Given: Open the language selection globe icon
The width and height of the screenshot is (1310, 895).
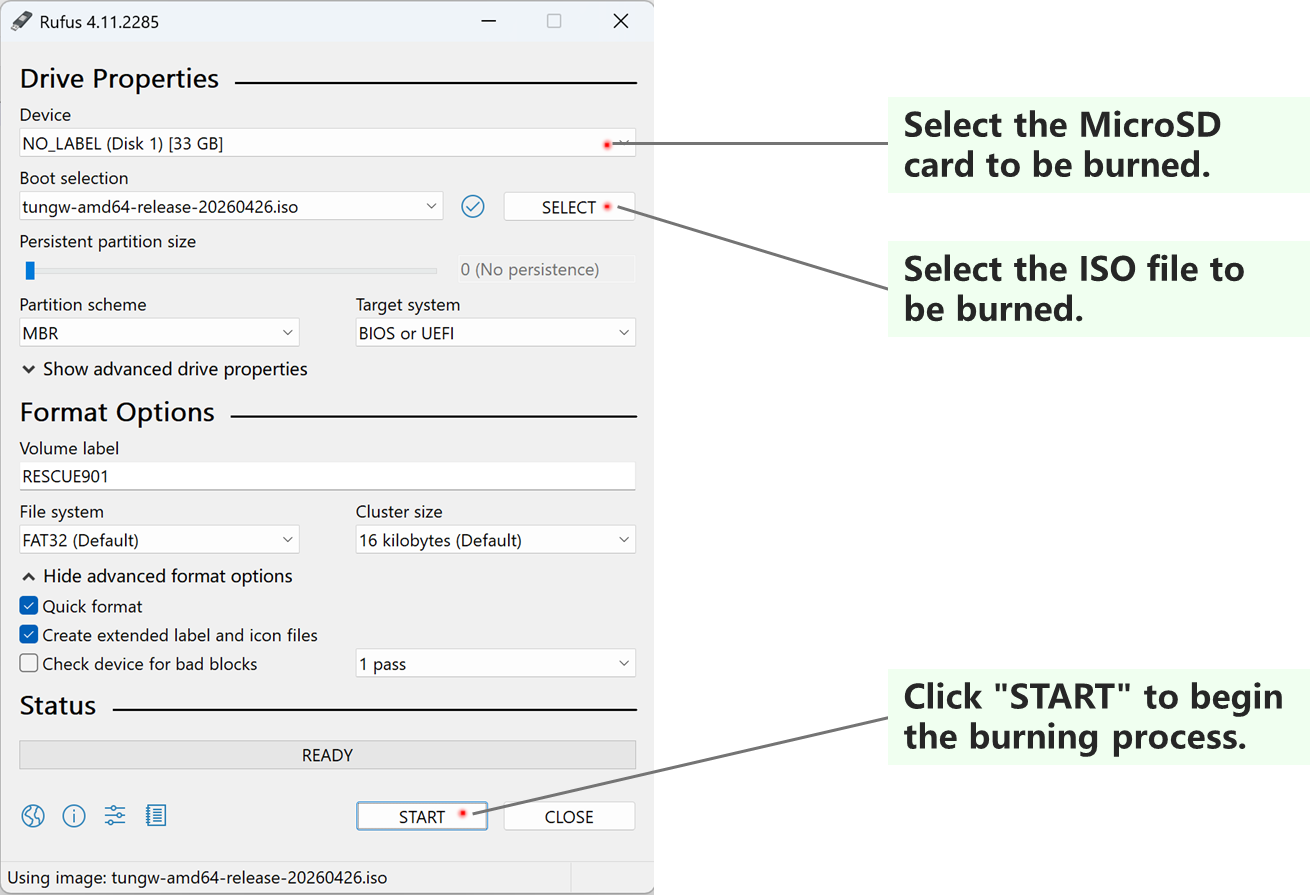Looking at the screenshot, I should coord(33,816).
